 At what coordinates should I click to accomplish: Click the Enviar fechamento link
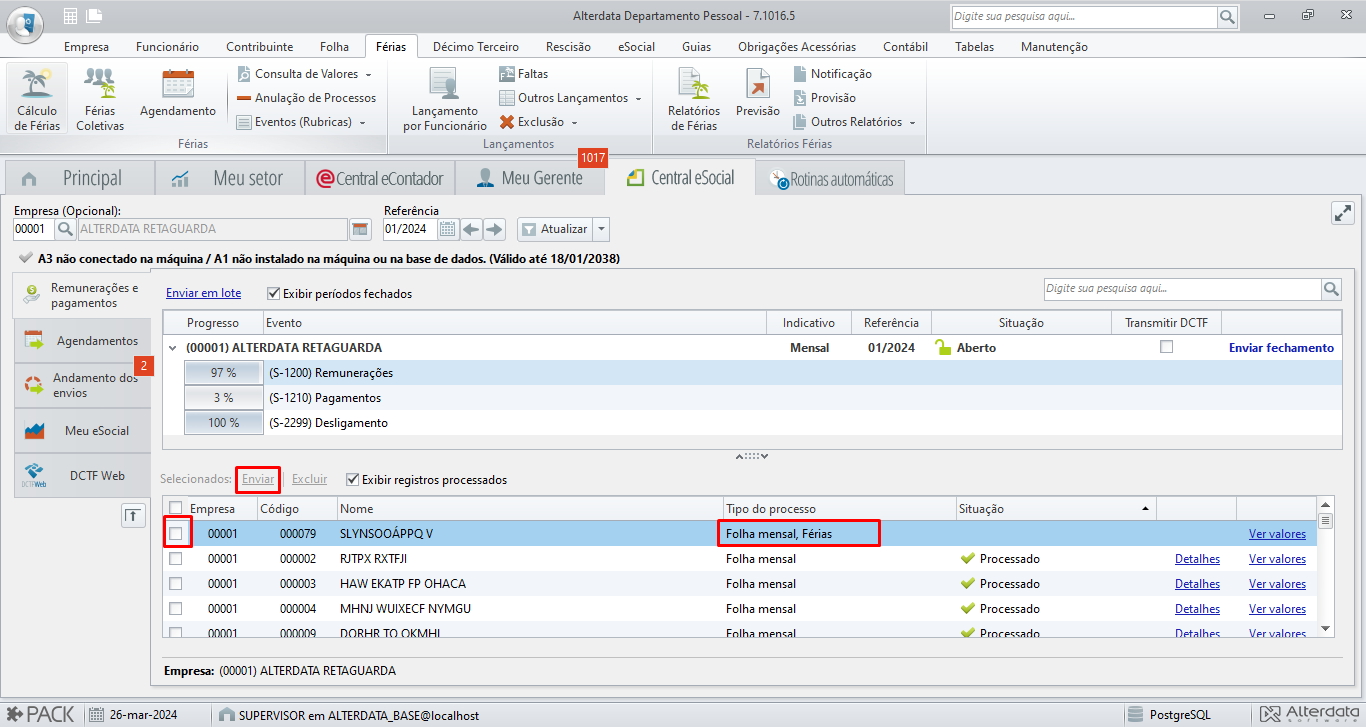pyautogui.click(x=1281, y=348)
